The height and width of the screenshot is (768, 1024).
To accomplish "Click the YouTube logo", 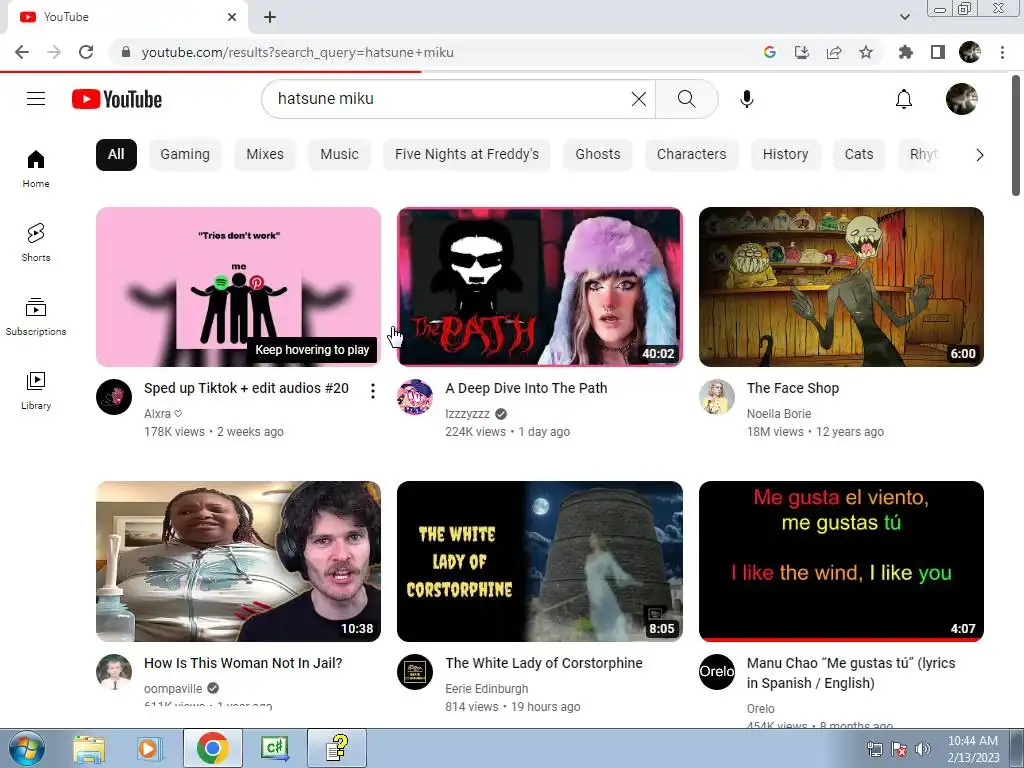I will [x=117, y=99].
